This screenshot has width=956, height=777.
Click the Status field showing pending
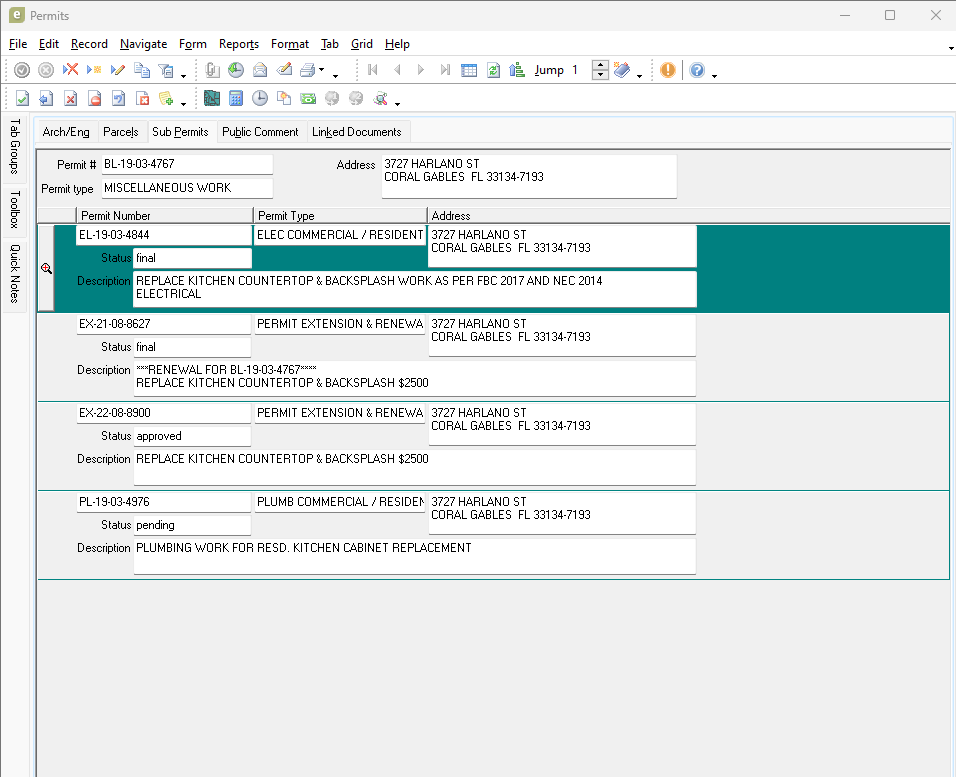pyautogui.click(x=191, y=525)
